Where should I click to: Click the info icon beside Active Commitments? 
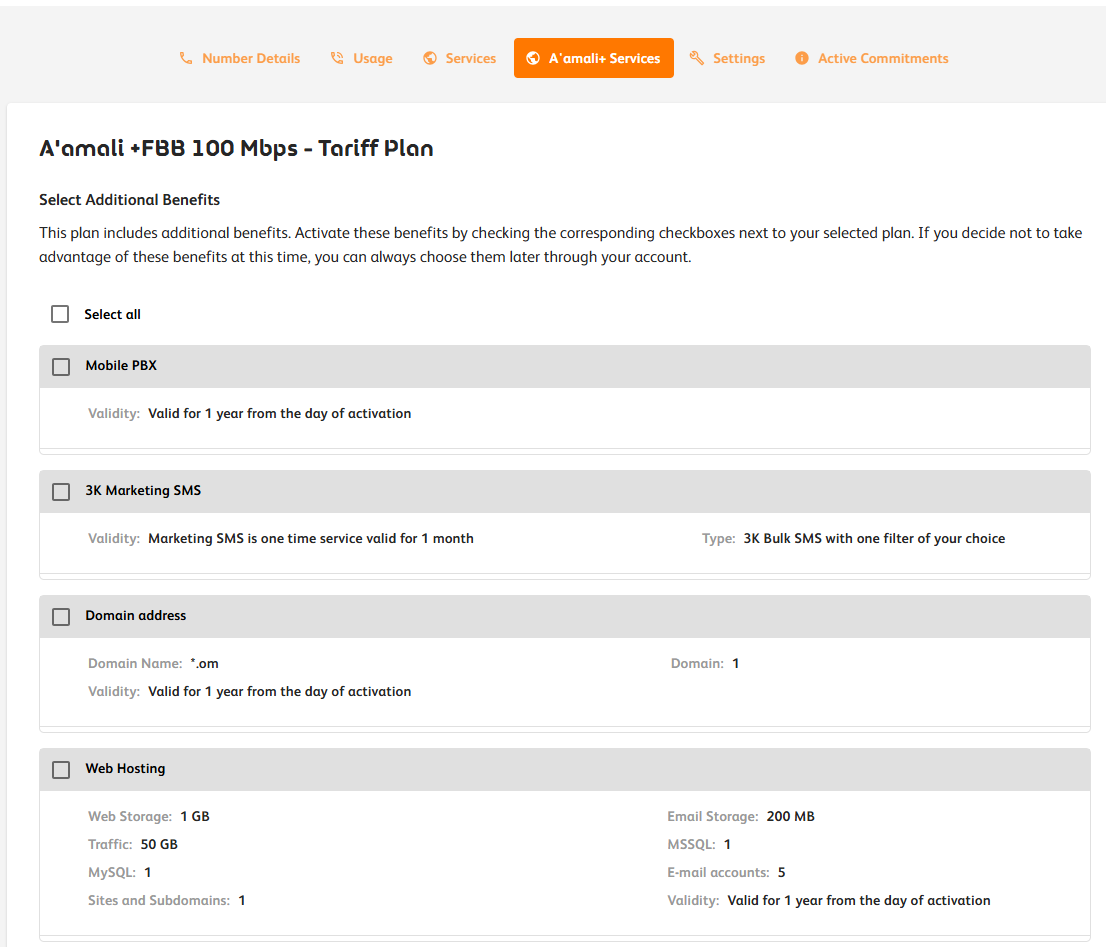coord(802,58)
